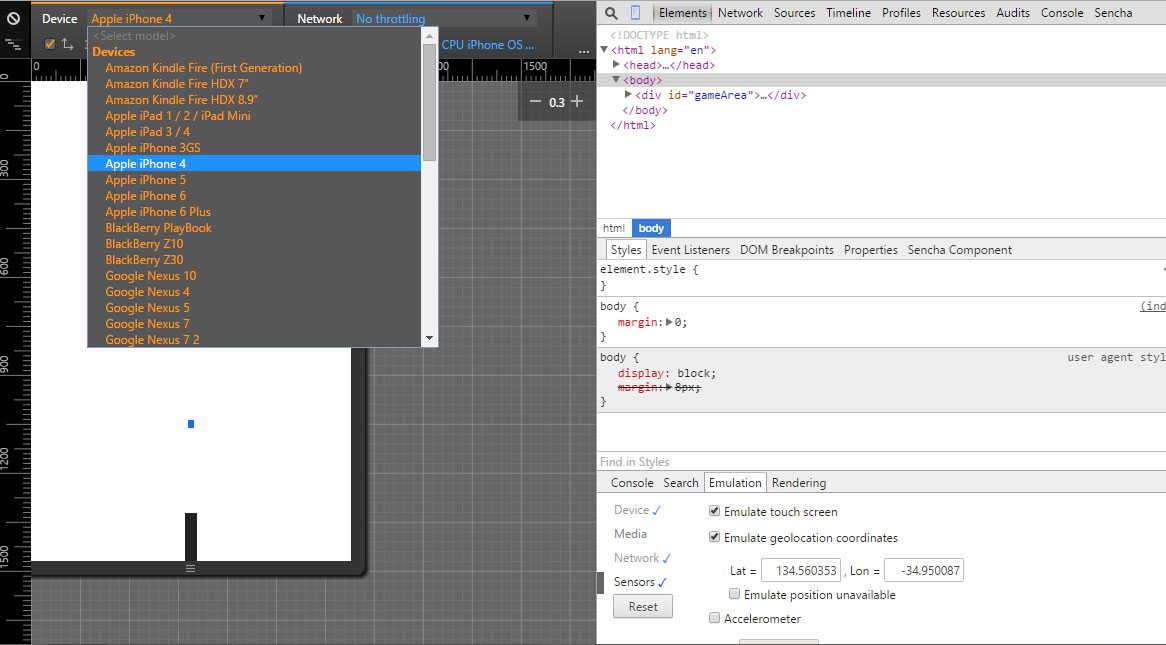Open the Event Listeners sidebar tab
The height and width of the screenshot is (645, 1166).
click(x=691, y=250)
